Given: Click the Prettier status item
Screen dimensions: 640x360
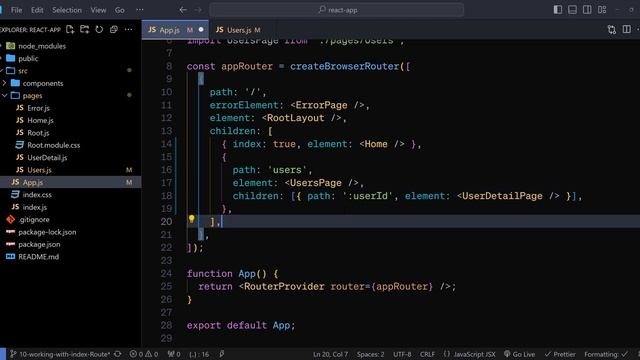Looking at the screenshot, I should pyautogui.click(x=560, y=354).
